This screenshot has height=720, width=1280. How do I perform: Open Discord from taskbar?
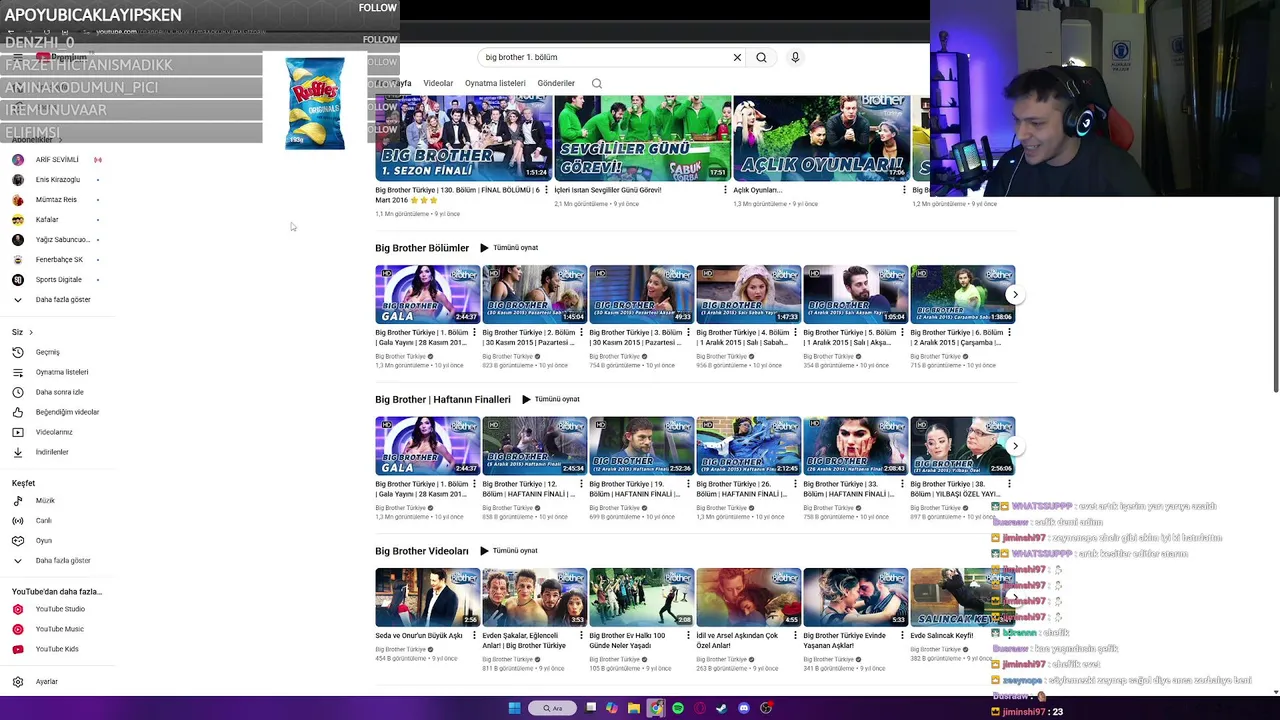(744, 708)
